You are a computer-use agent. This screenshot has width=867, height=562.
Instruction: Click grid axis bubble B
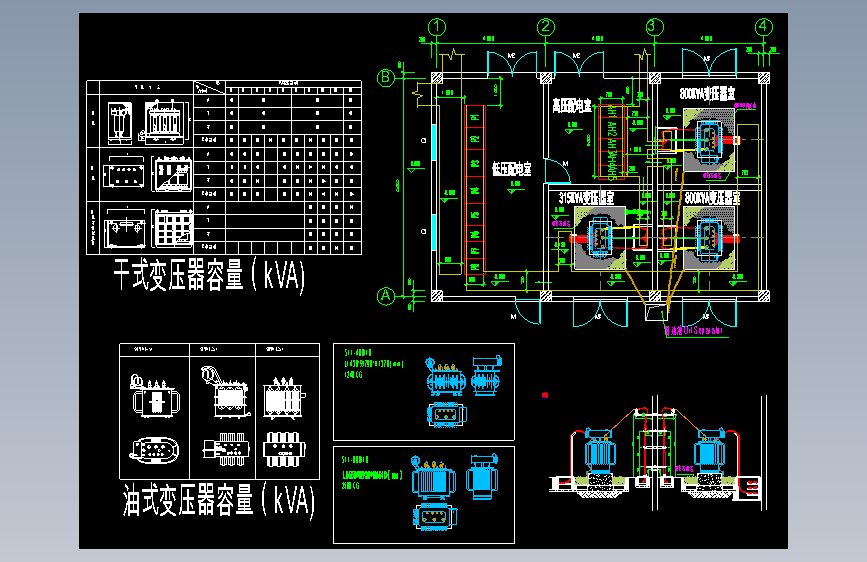click(x=386, y=77)
